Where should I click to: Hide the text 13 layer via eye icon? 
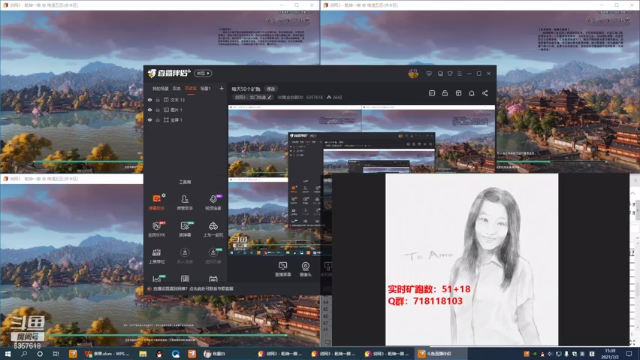[150, 100]
